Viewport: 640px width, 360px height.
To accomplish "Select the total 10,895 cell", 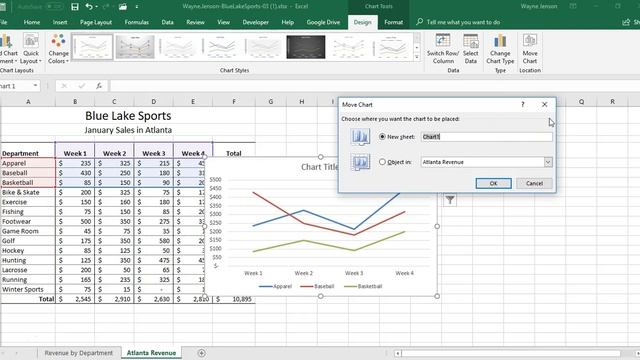I will coord(234,299).
